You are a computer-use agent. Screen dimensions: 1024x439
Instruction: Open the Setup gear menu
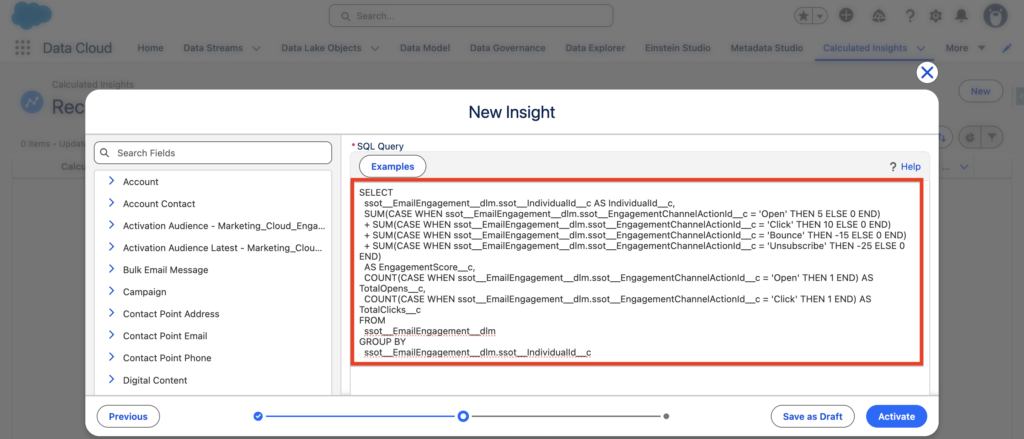(935, 16)
